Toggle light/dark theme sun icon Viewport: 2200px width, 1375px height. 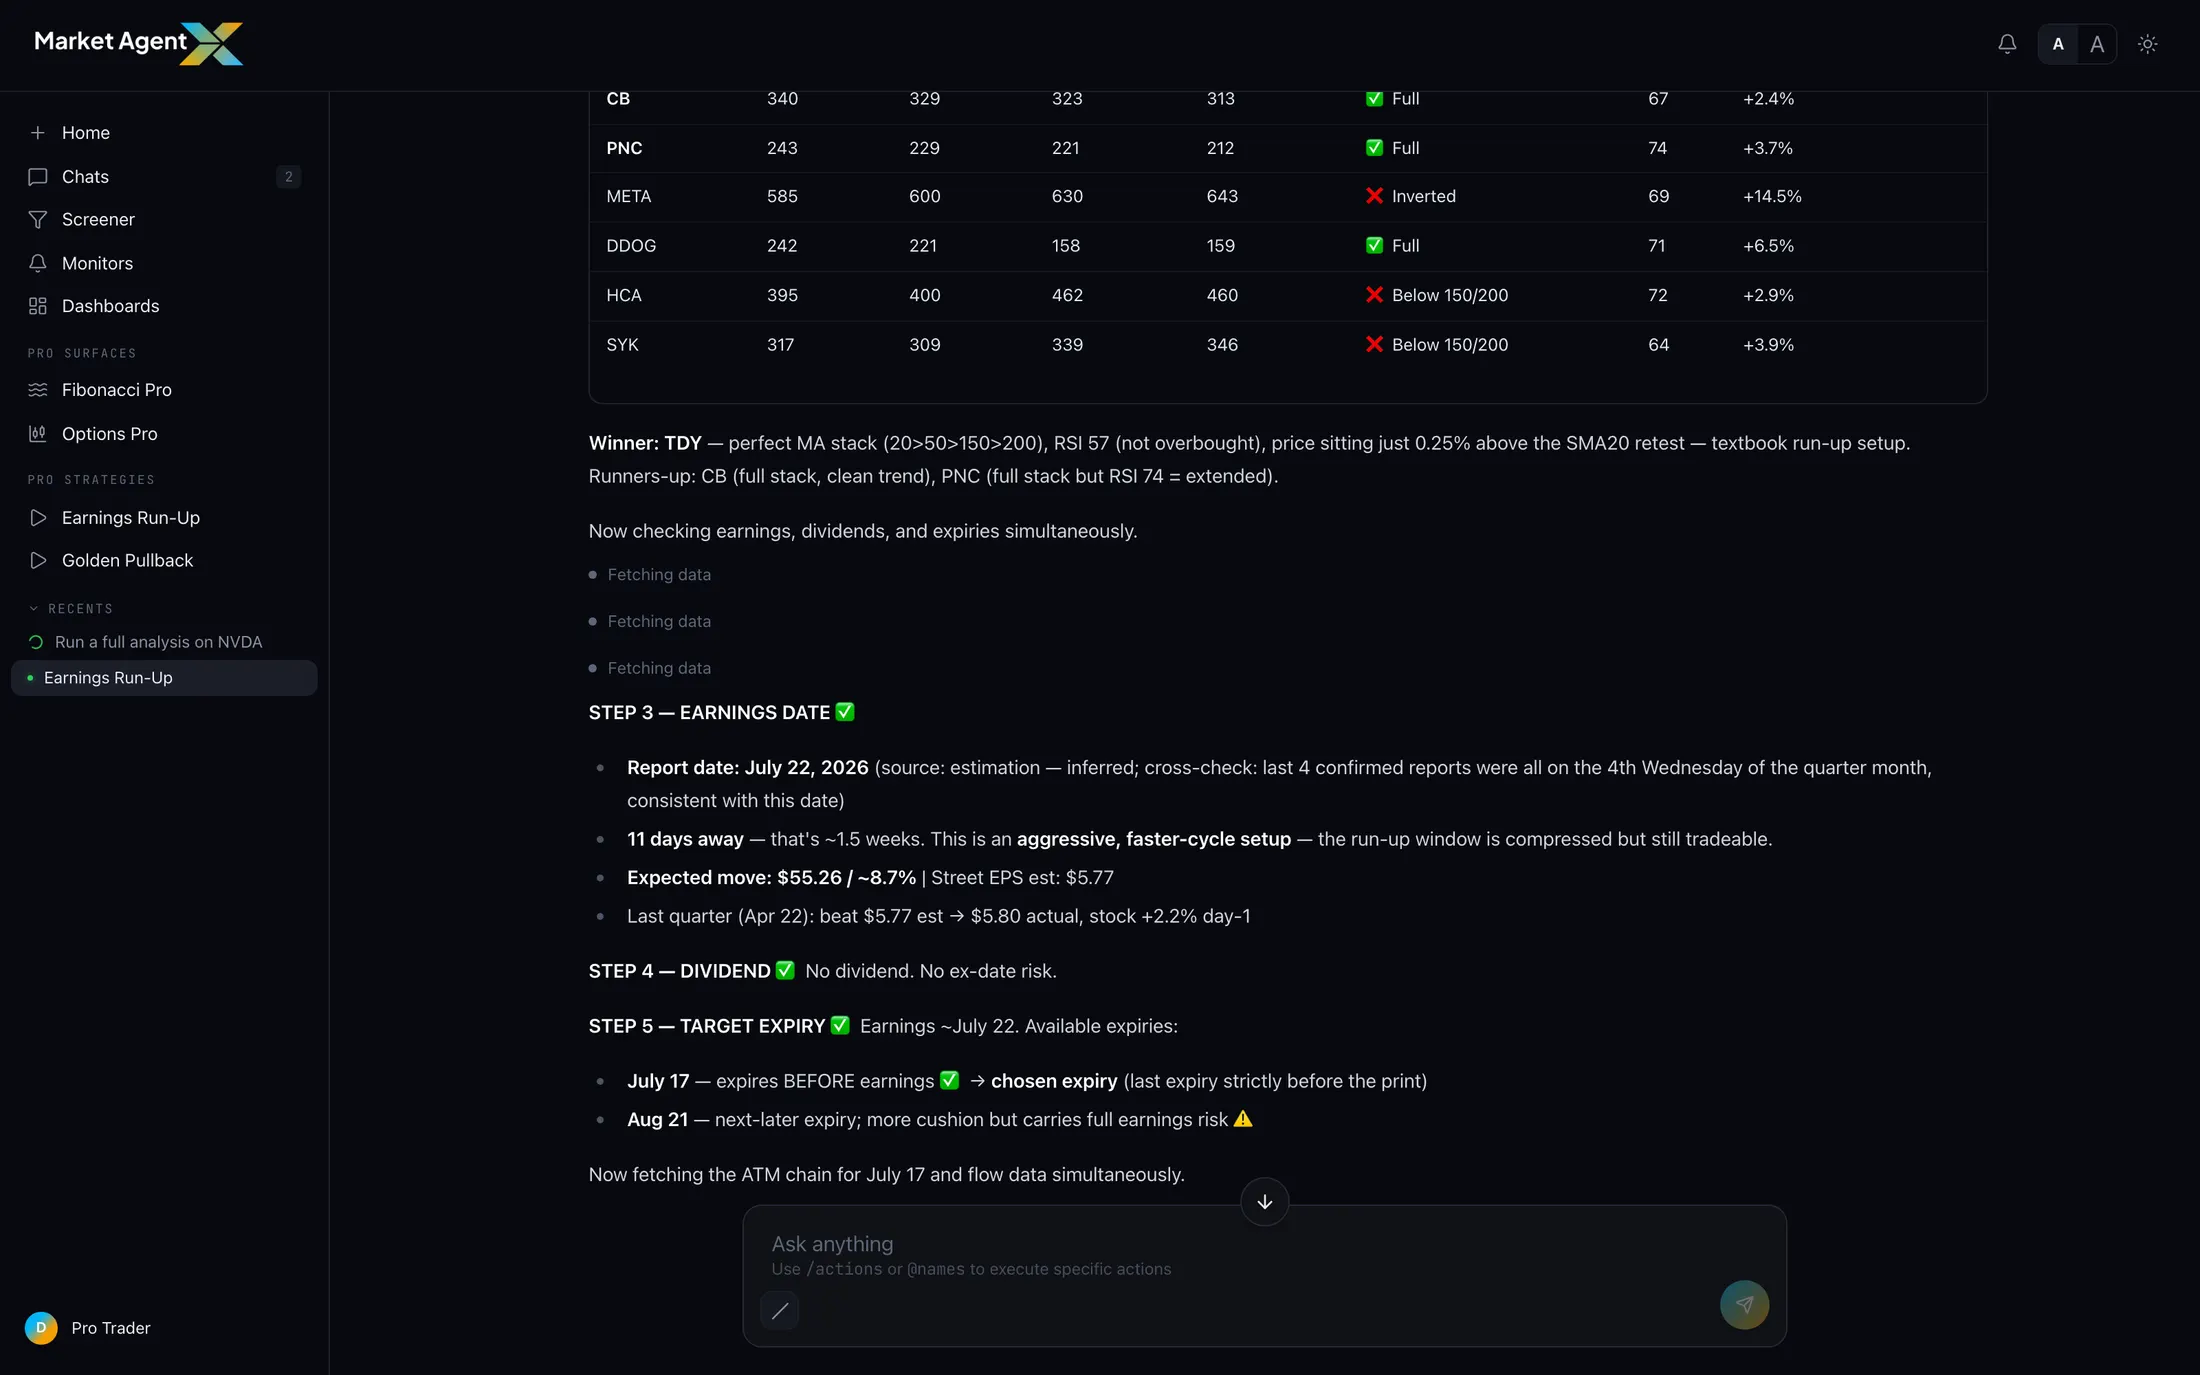click(2147, 44)
